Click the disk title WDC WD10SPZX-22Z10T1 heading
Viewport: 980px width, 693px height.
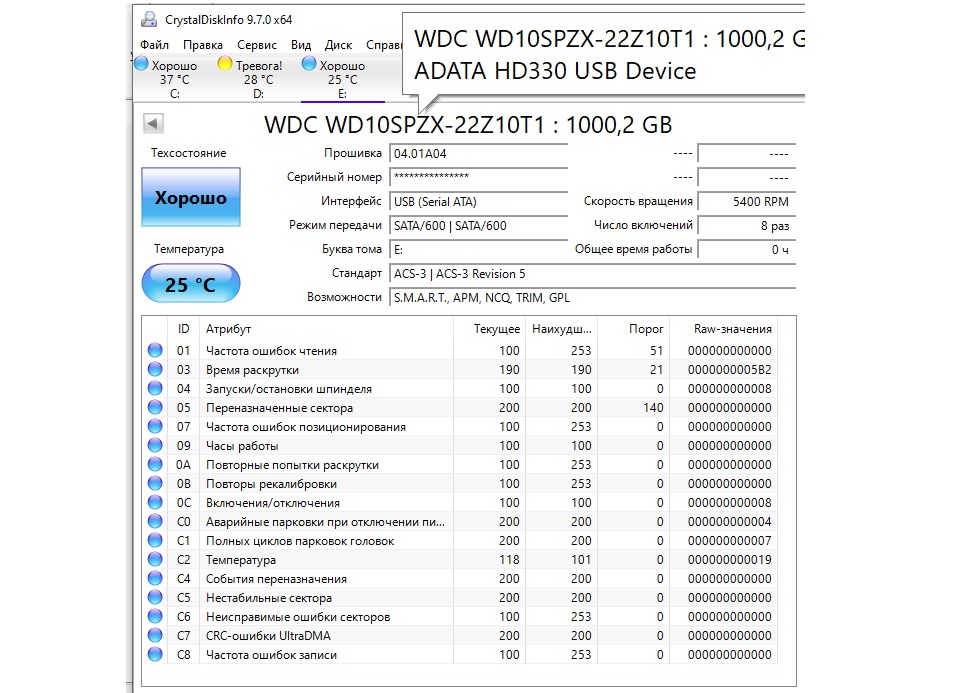468,124
